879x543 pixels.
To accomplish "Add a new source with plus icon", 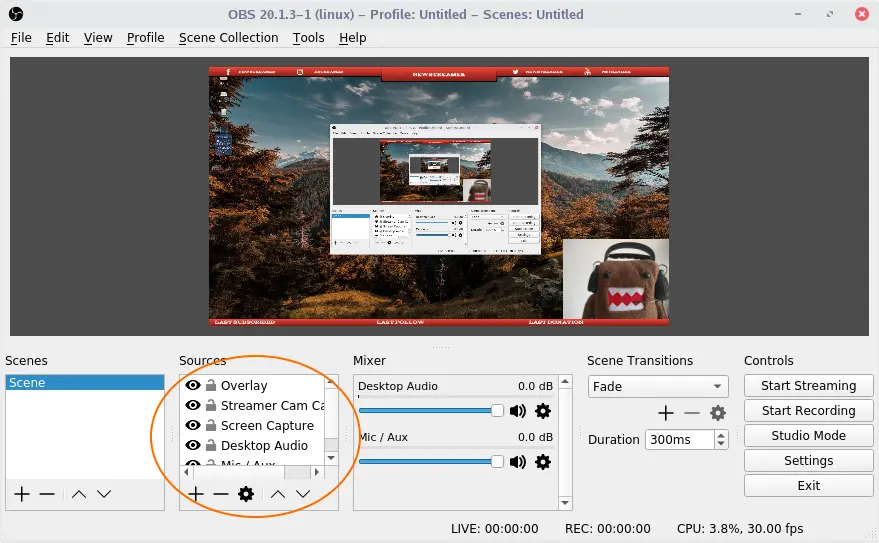I will 196,494.
